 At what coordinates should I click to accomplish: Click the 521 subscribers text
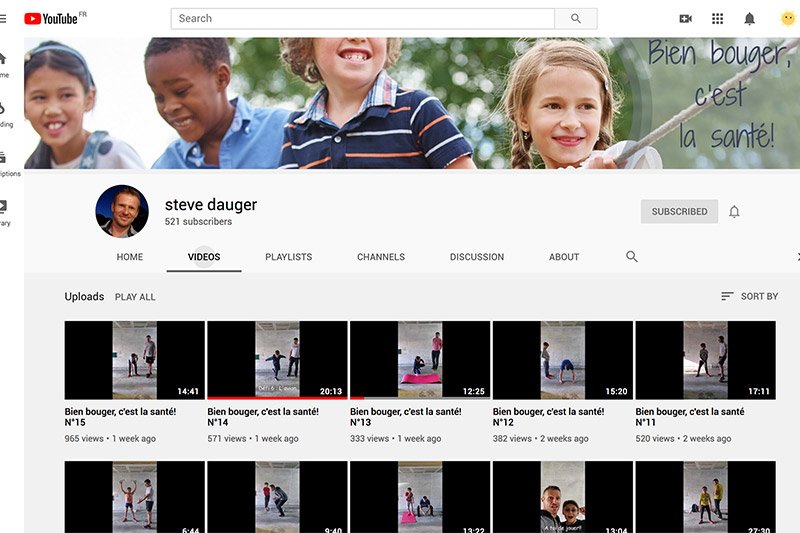198,221
